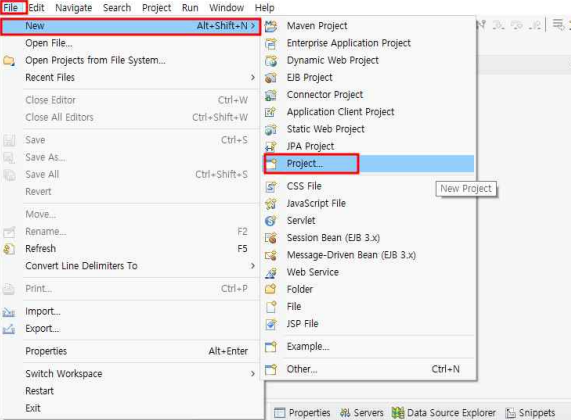Click the new Project... wizard icon
Viewport: 571px width, 420px height.
pyautogui.click(x=272, y=164)
